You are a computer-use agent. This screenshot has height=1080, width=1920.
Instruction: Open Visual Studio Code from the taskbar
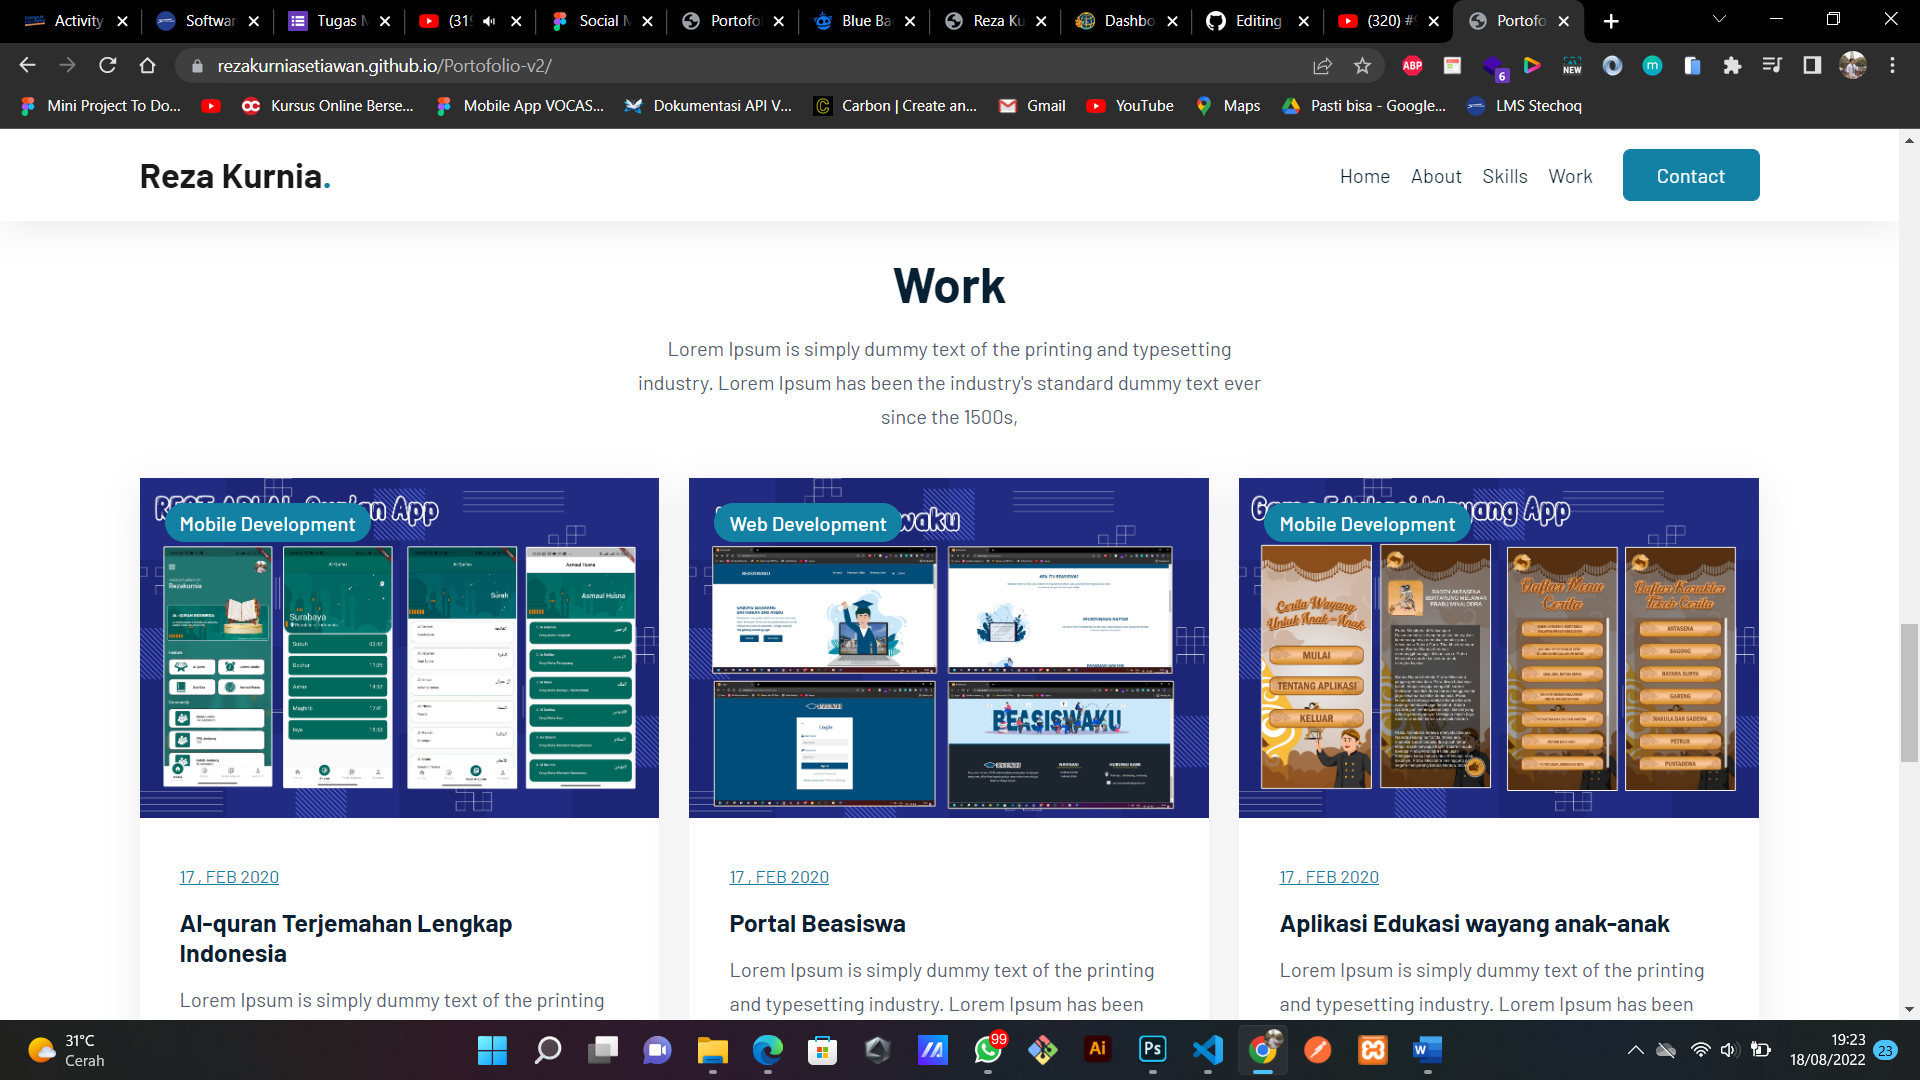click(x=1207, y=1051)
